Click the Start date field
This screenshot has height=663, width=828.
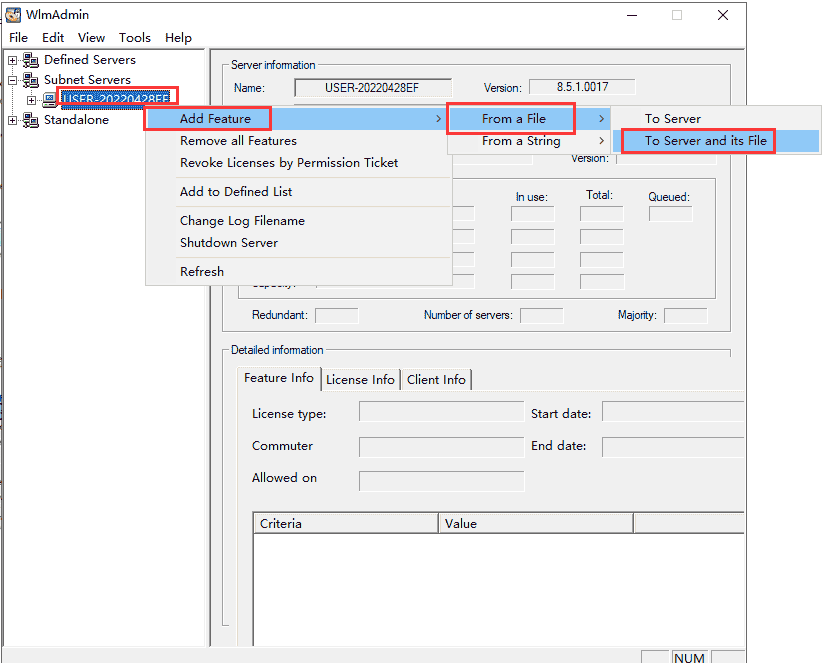[x=673, y=412]
